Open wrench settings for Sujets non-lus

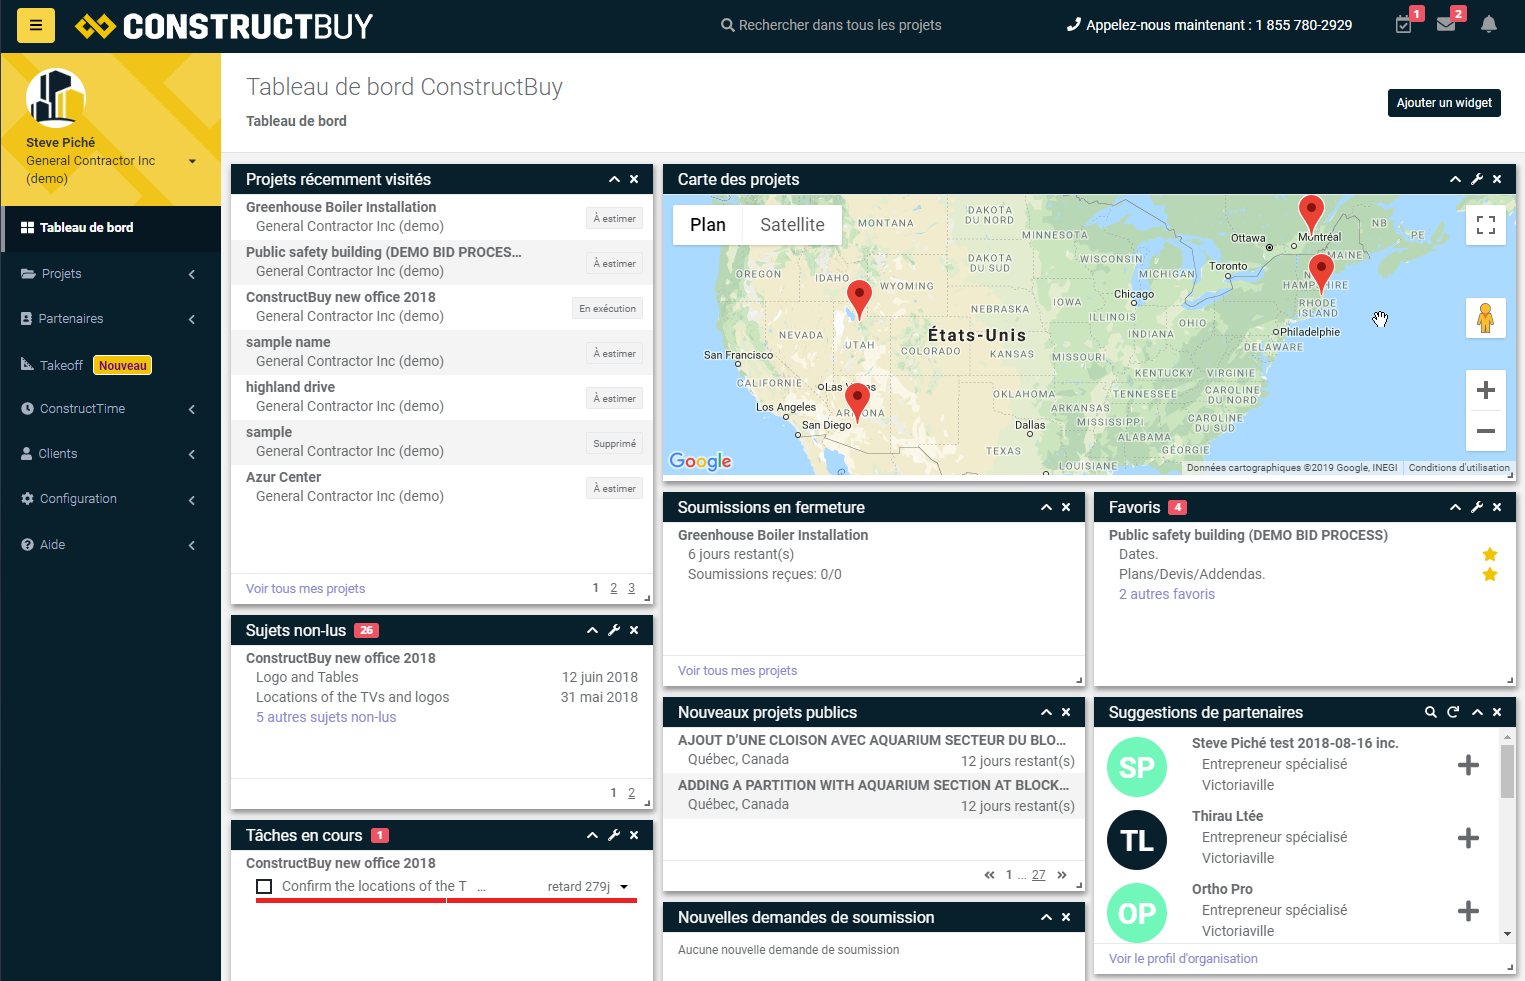click(614, 630)
